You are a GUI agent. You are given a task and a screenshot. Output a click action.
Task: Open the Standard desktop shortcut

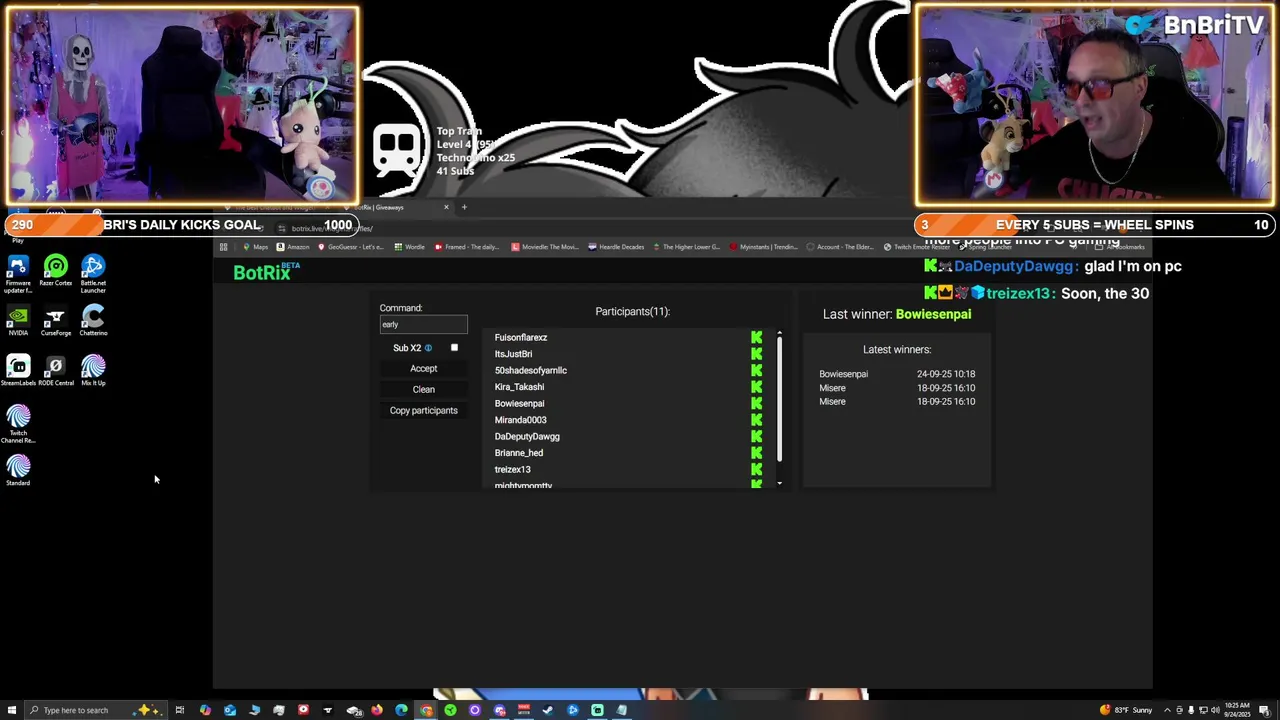18,471
